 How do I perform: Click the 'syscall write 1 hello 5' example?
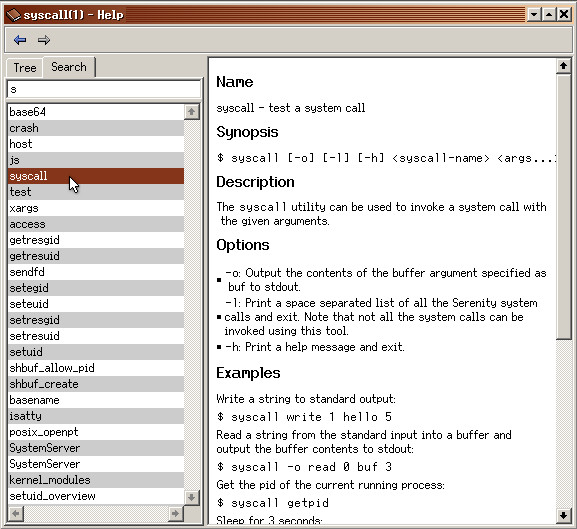click(x=304, y=417)
